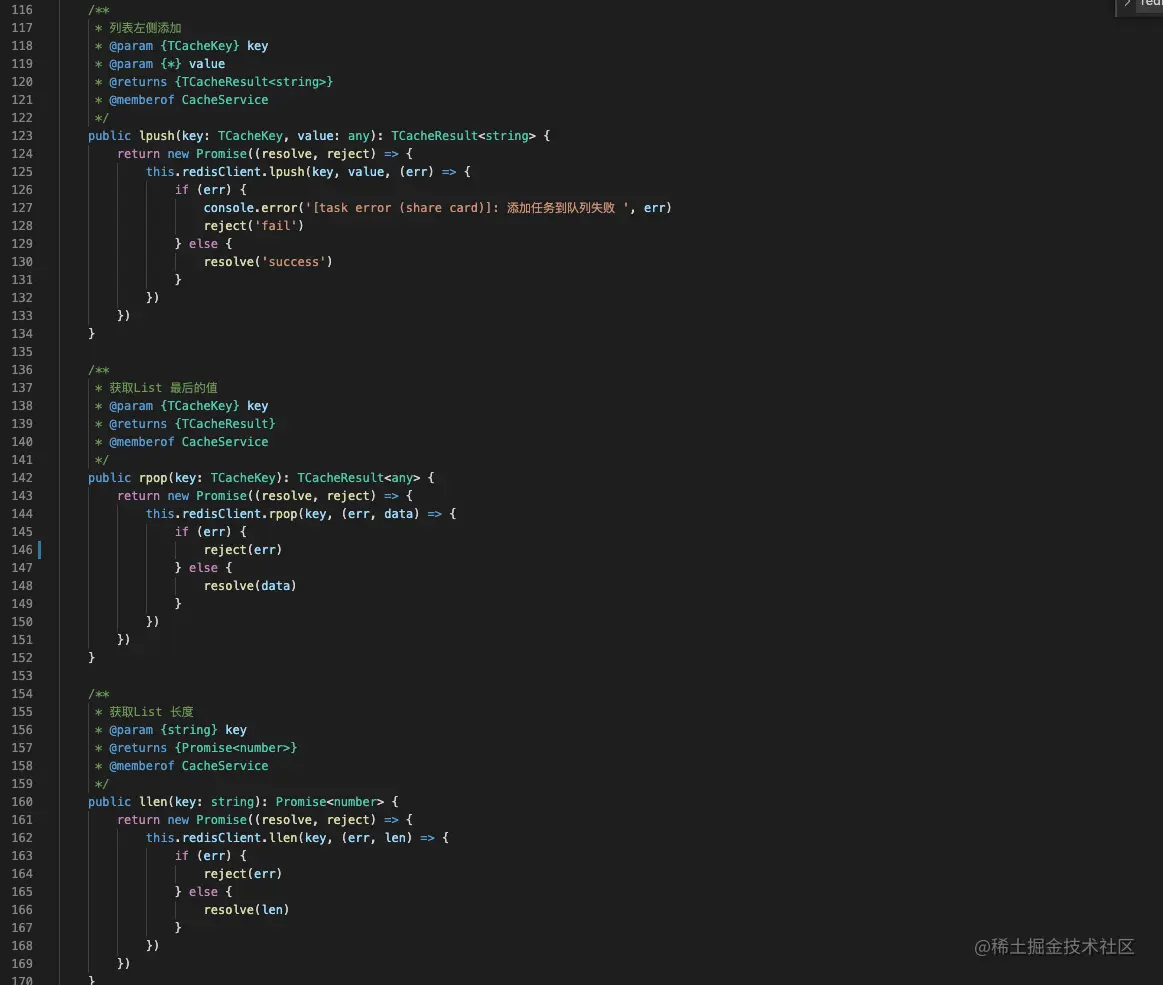
Task: Click the '} else {' on line 147
Action: (x=203, y=568)
